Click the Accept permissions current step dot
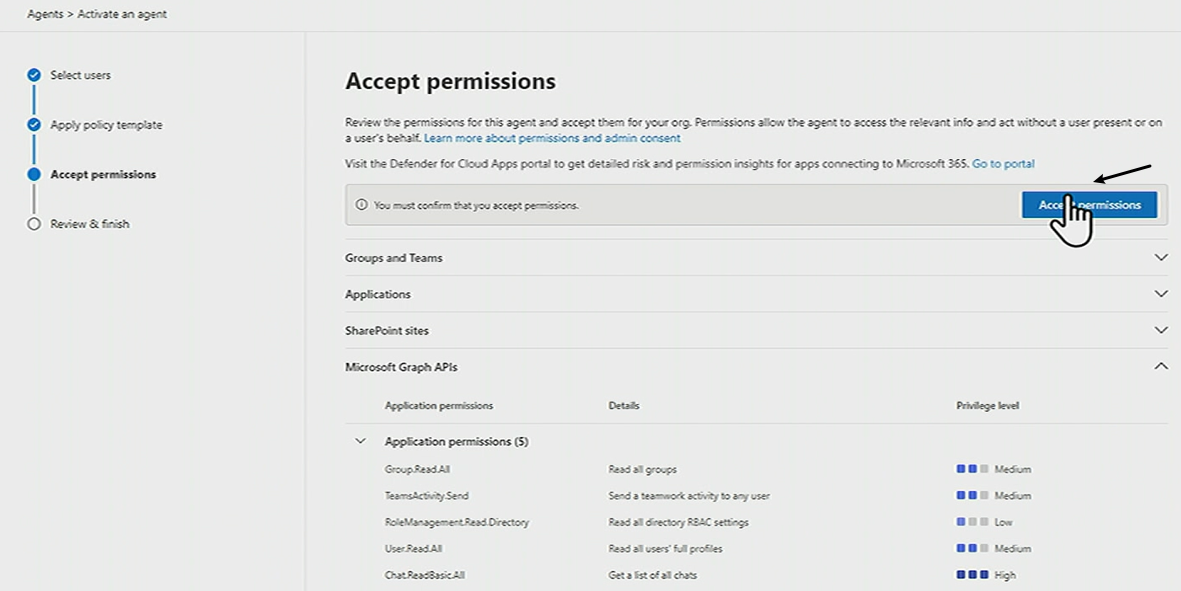Screen dimensions: 1181x591 34,174
